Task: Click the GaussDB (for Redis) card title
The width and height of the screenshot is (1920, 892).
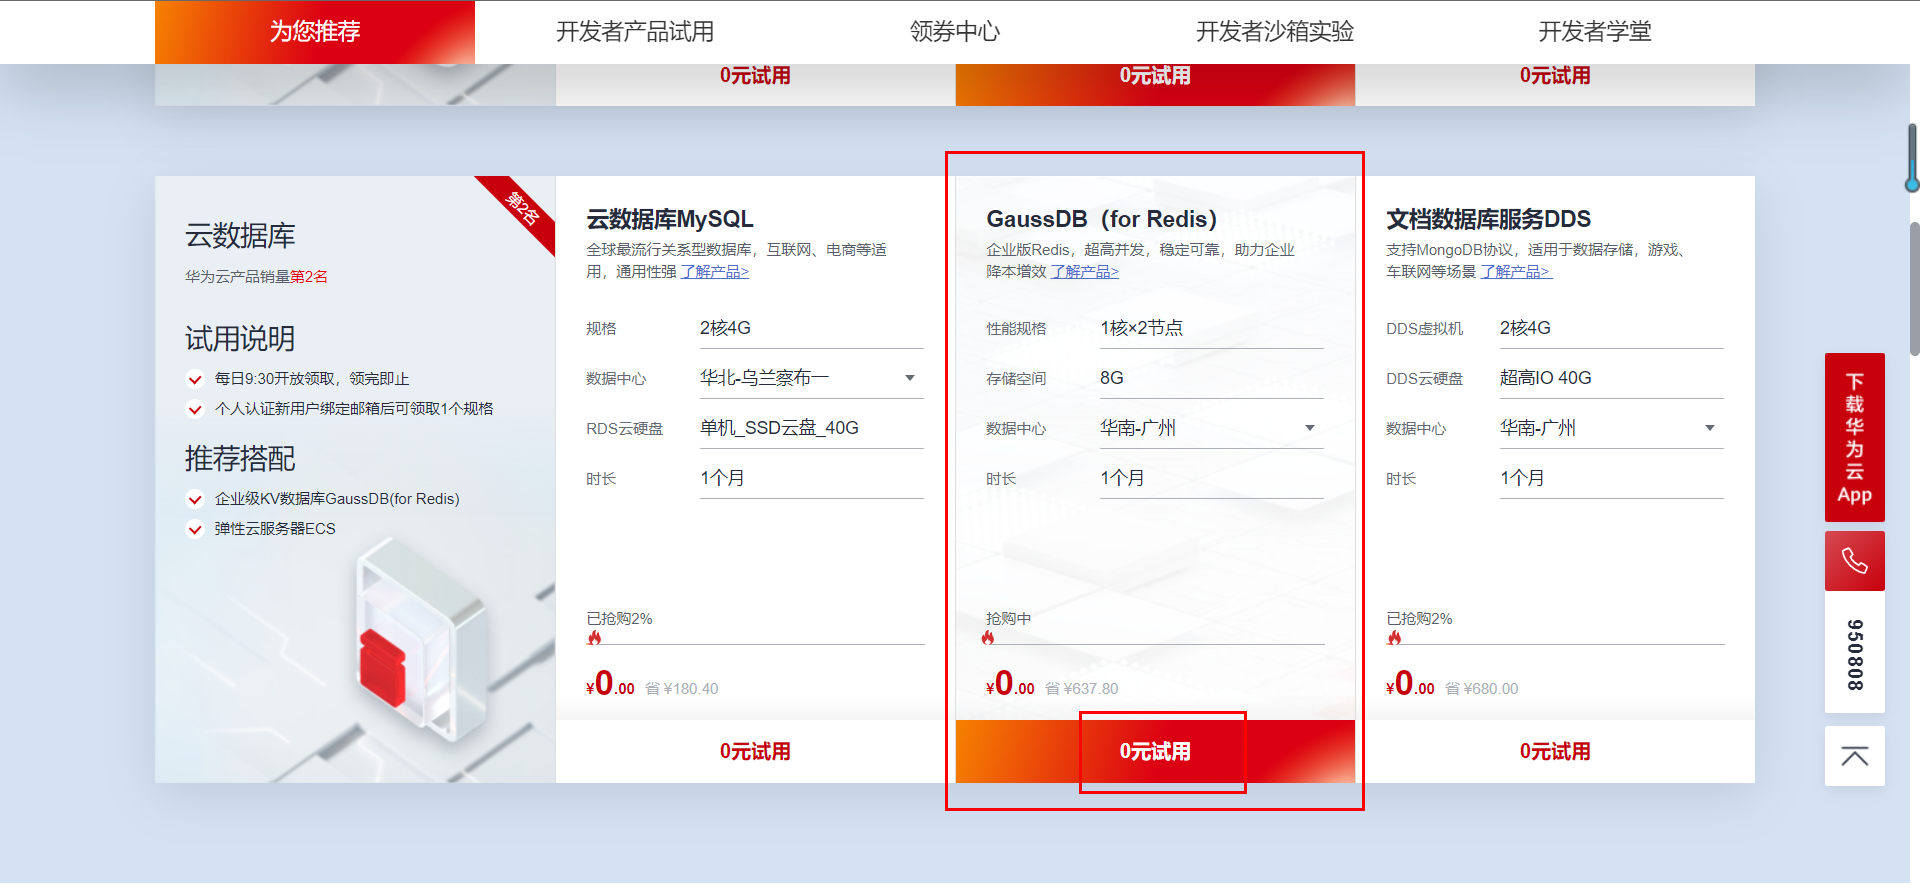Action: coord(1101,219)
